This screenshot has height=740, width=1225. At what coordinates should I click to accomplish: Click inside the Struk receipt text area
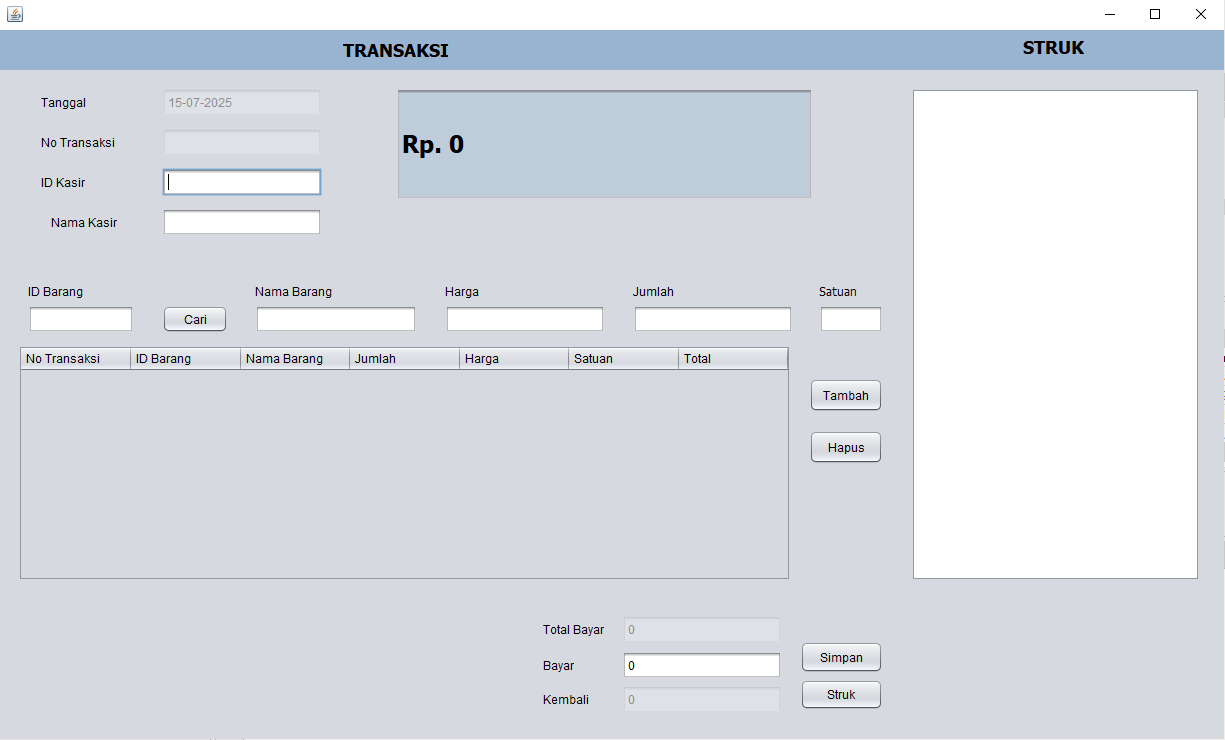coord(1055,334)
